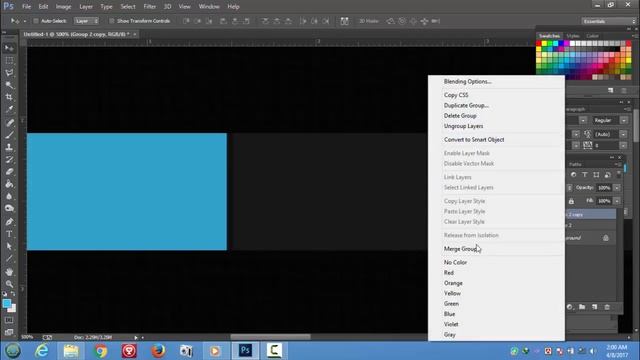Select the Paint Bucket tool

[x=9, y=184]
